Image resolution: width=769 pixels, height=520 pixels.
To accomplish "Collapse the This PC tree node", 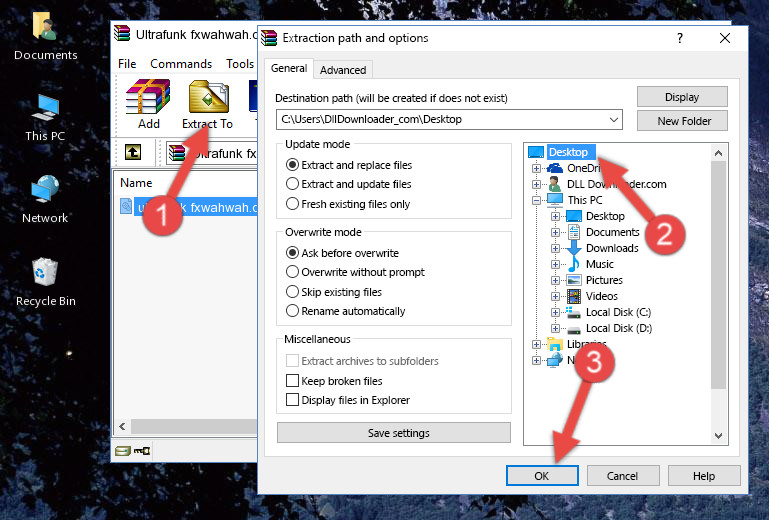I will coord(536,200).
